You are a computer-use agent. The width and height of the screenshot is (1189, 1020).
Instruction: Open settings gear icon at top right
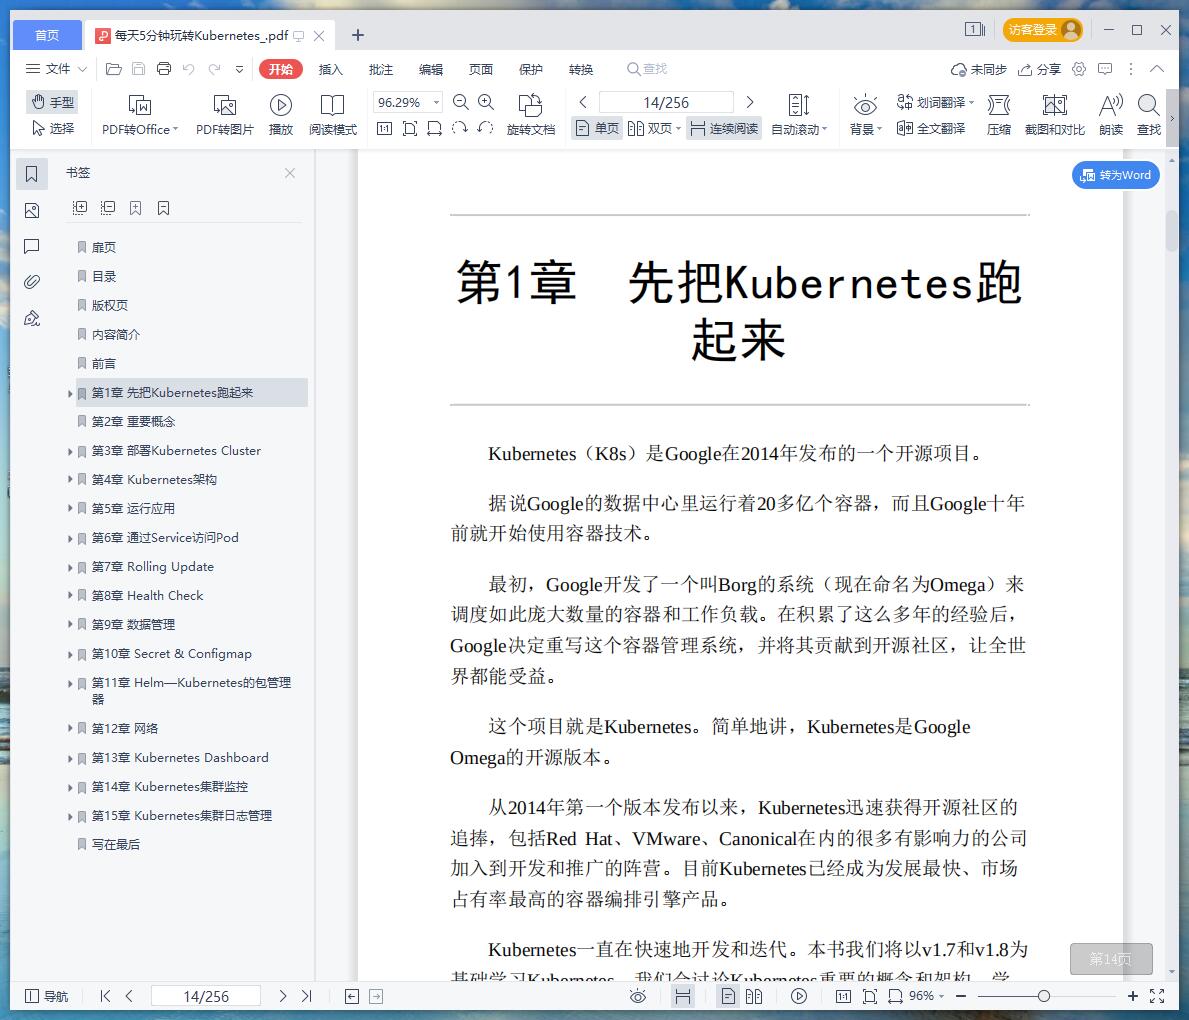pyautogui.click(x=1079, y=69)
